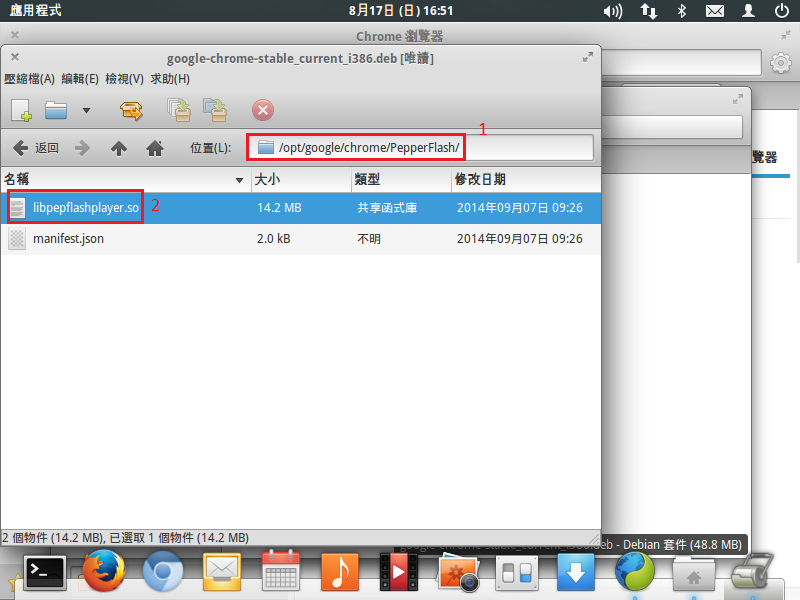Viewport: 800px width, 600px height.
Task: Launch the Videos player from the dock
Action: coord(399,572)
